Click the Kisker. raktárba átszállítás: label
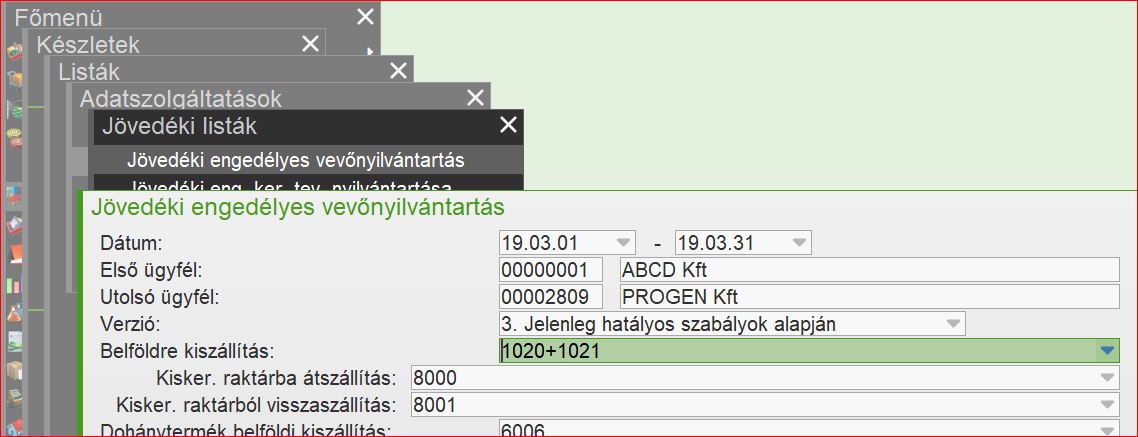Viewport: 1138px width, 437px height. 277,378
